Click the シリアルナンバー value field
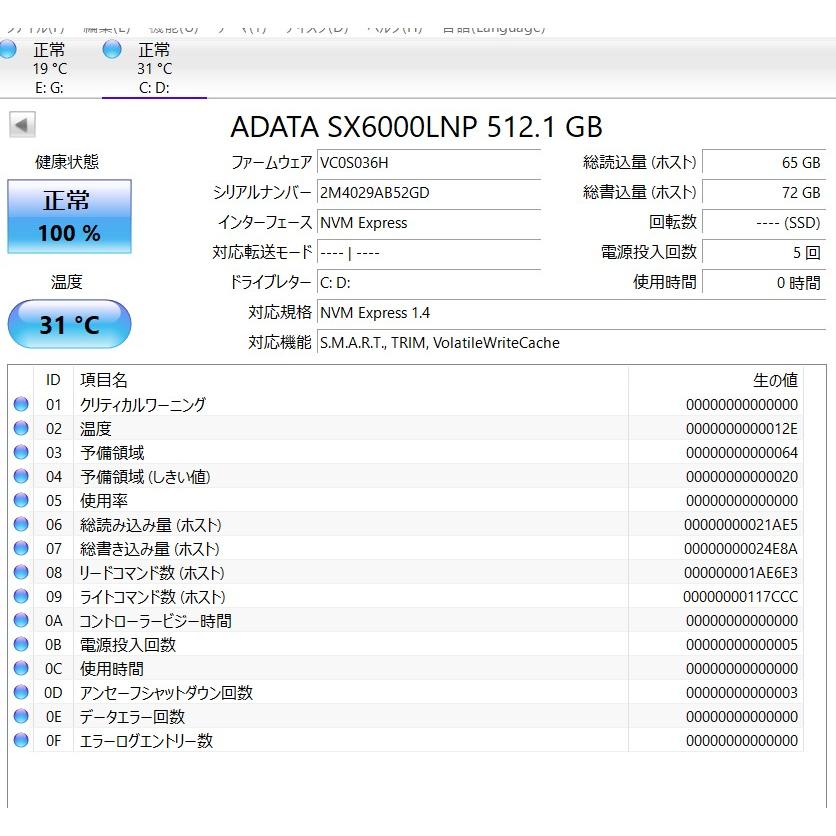836x836 pixels. click(x=430, y=192)
